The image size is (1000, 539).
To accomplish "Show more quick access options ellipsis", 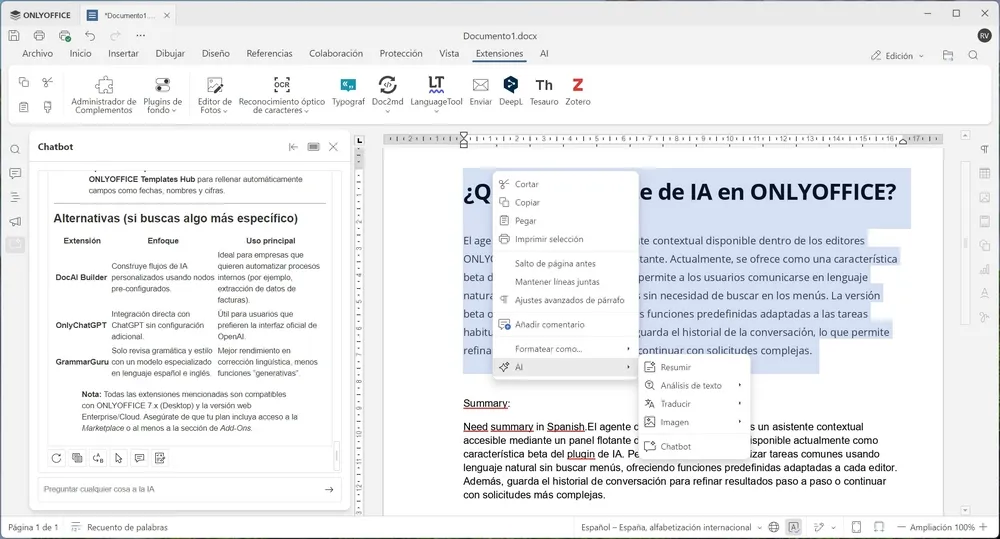I will 140,36.
